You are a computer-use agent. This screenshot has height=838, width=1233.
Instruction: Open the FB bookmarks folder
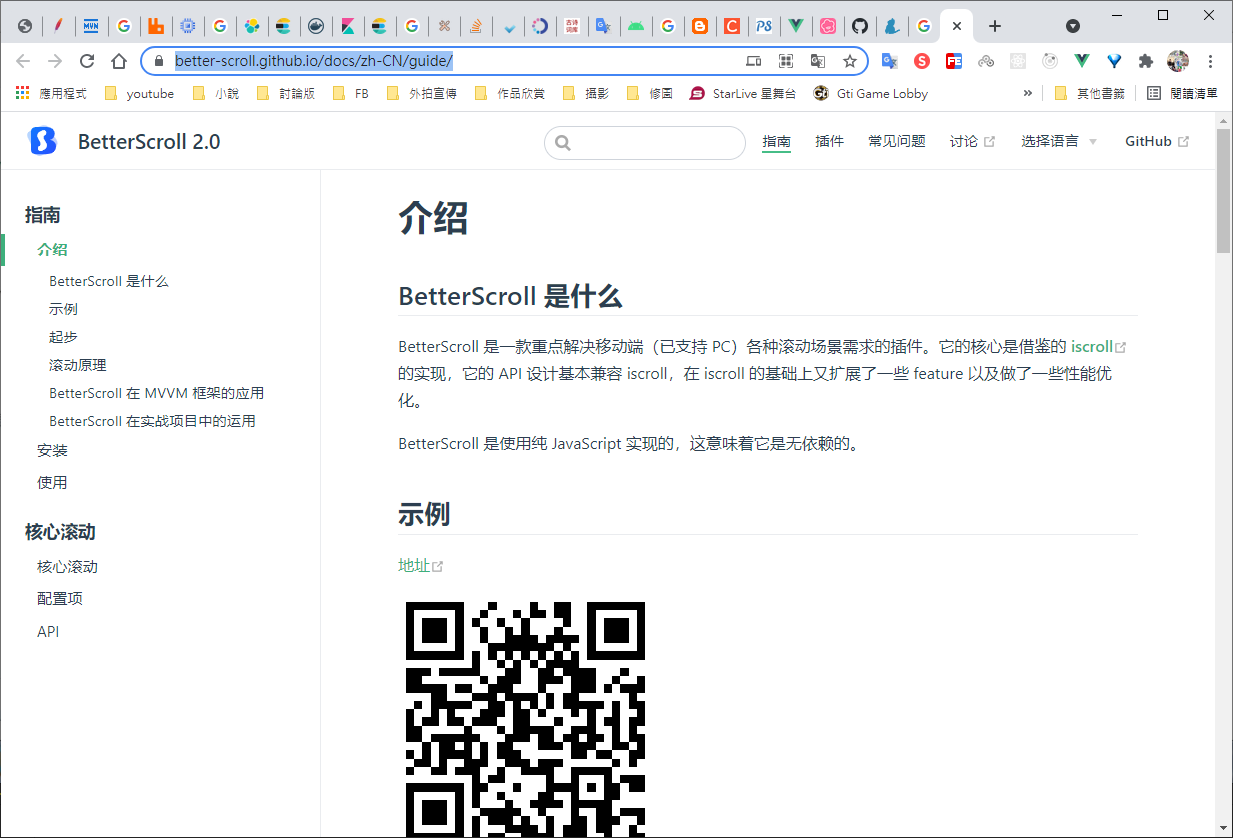tap(349, 93)
